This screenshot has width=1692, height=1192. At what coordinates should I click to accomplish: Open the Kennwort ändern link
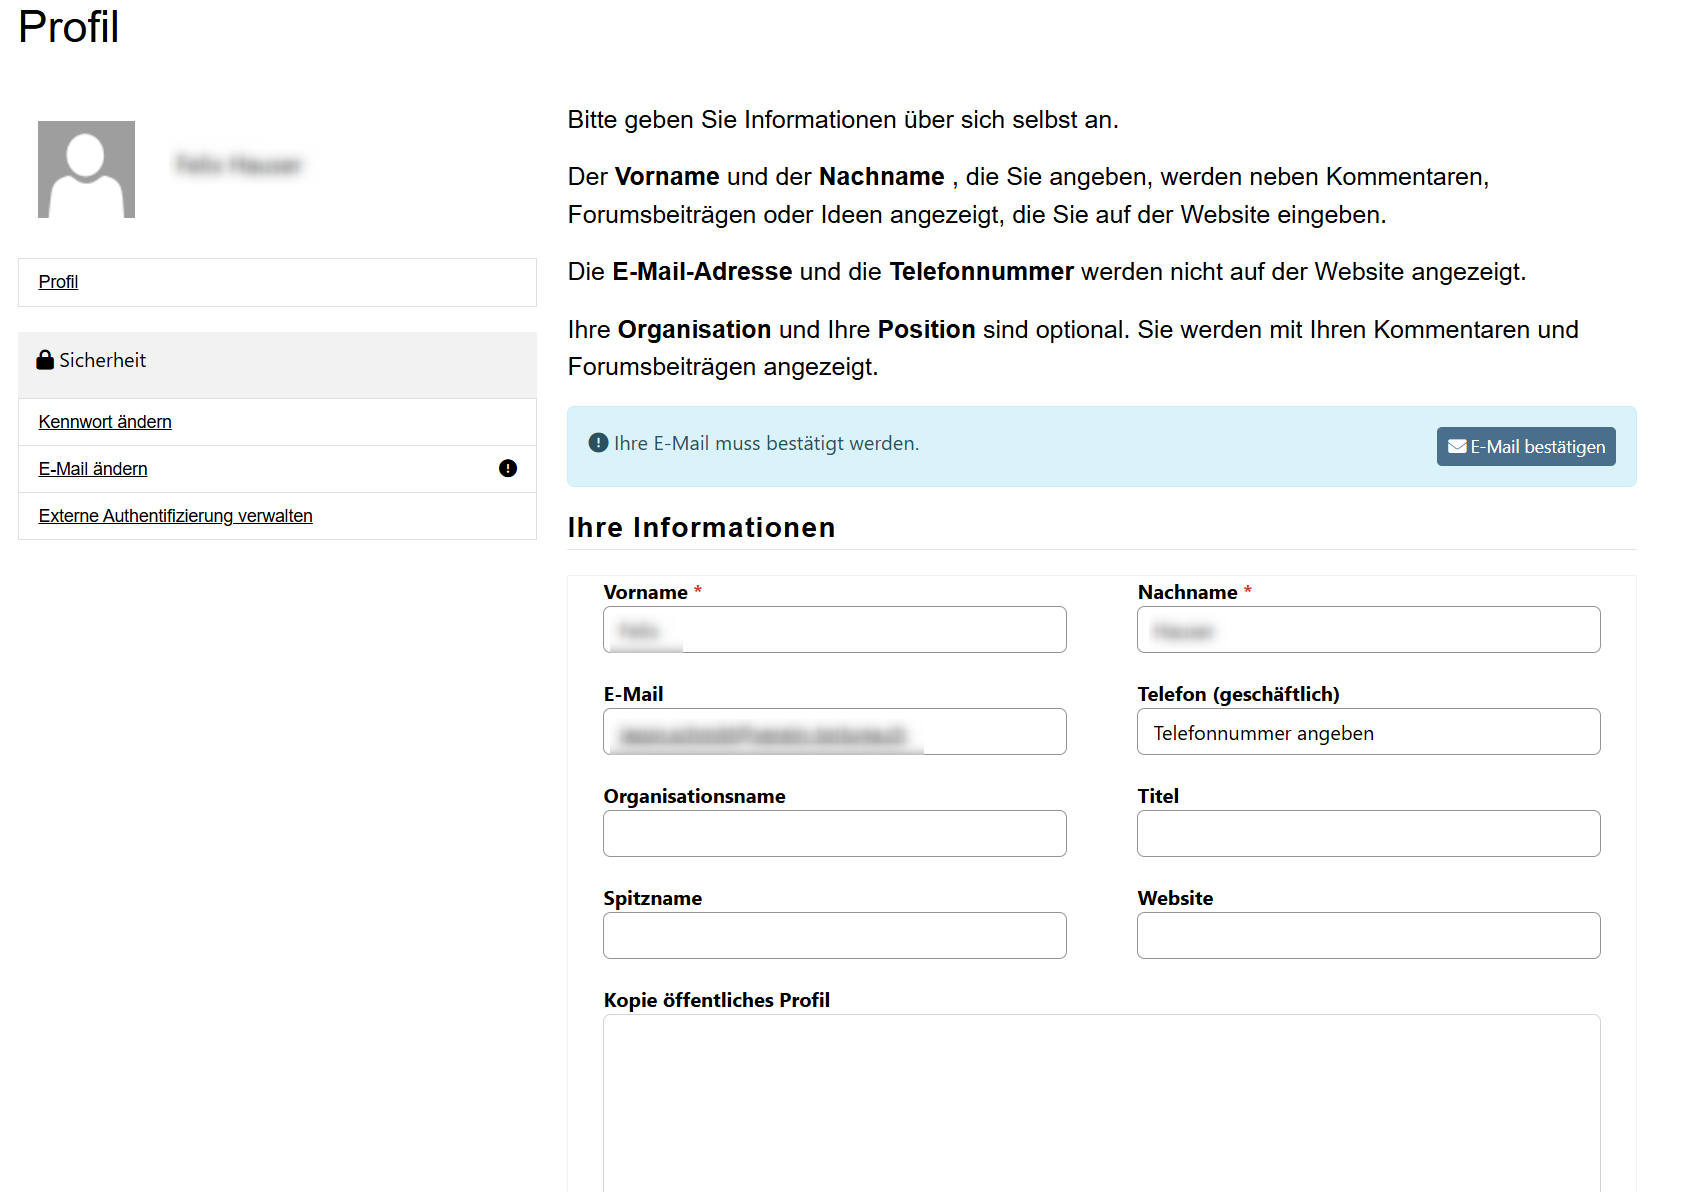[105, 422]
